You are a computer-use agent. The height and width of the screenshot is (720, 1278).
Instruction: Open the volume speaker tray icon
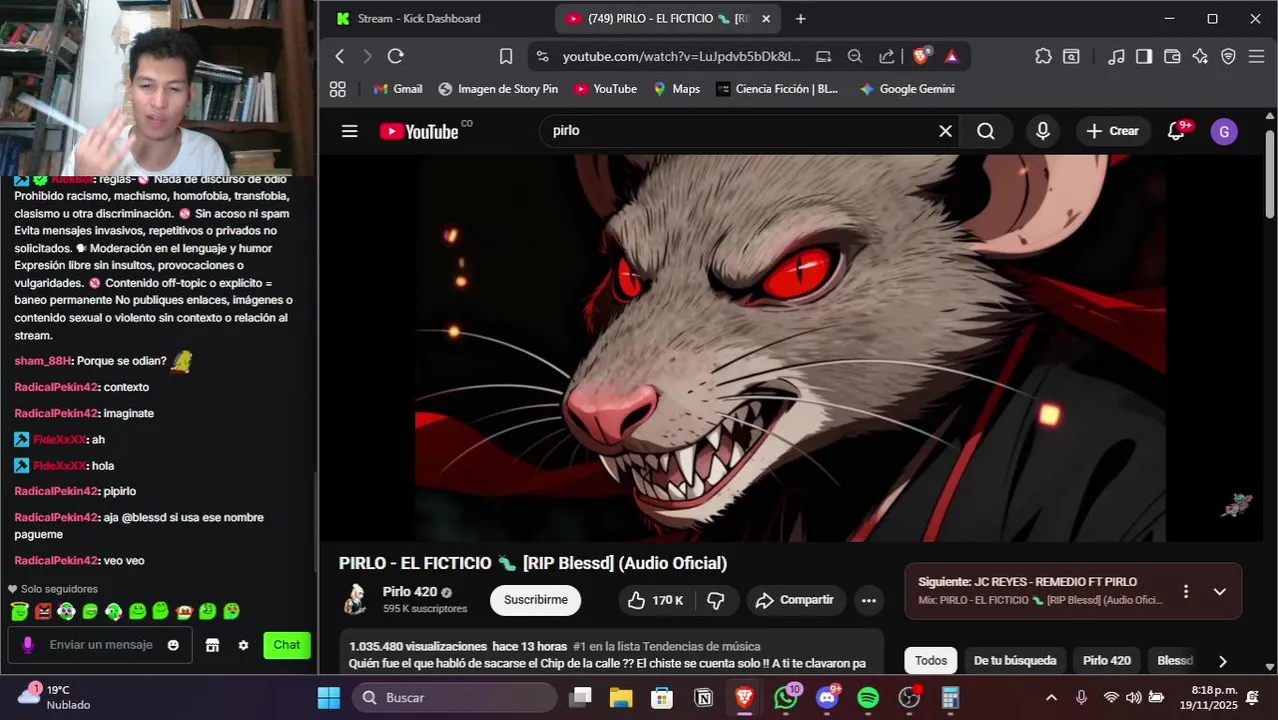[1133, 697]
